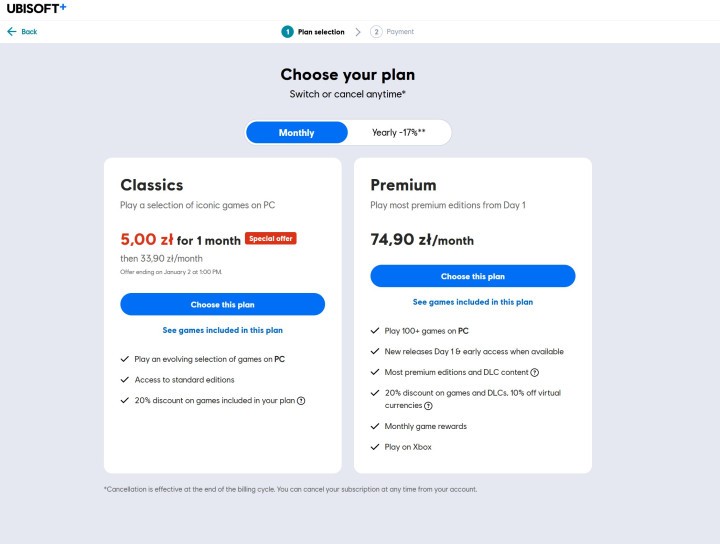Click the Premium plan title

click(x=403, y=185)
